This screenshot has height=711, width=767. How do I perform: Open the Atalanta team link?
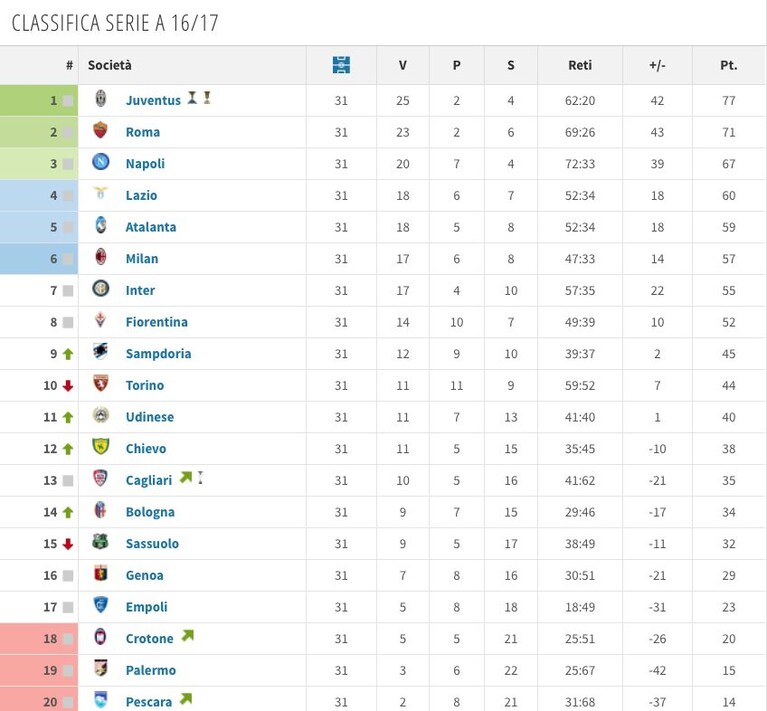[151, 227]
